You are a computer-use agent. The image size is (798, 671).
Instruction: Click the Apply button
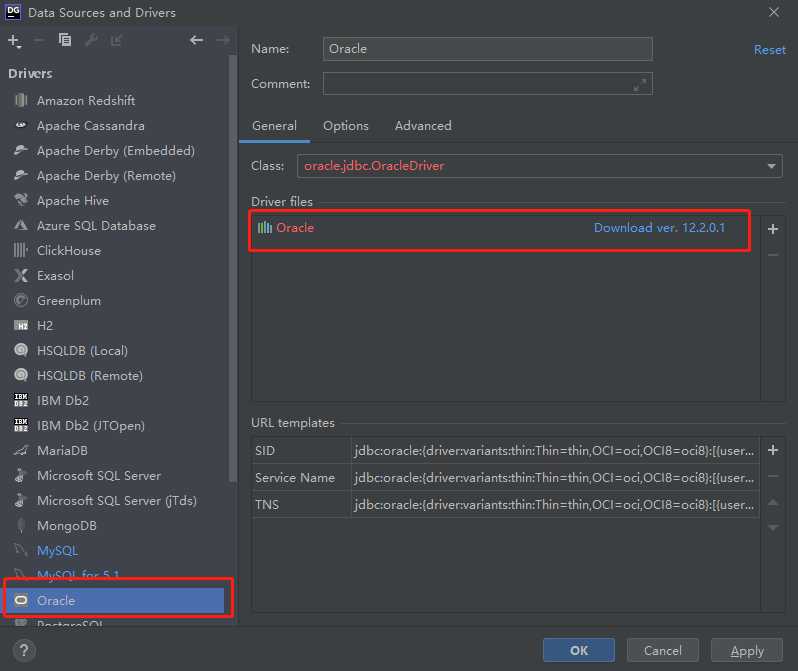click(747, 650)
